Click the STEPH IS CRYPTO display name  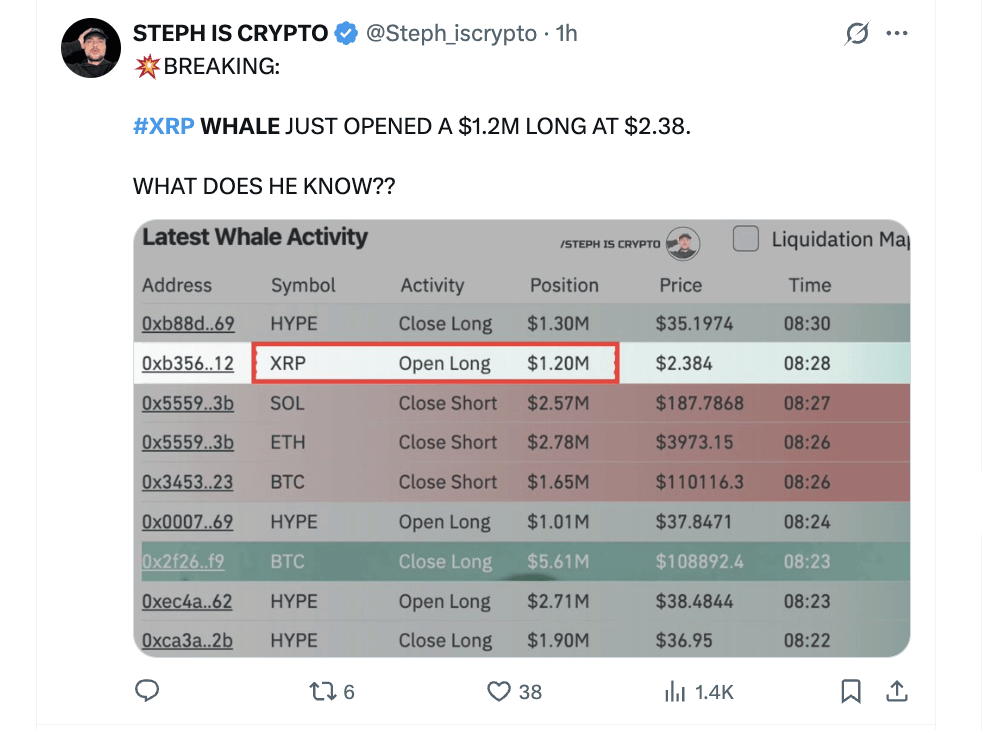click(230, 33)
